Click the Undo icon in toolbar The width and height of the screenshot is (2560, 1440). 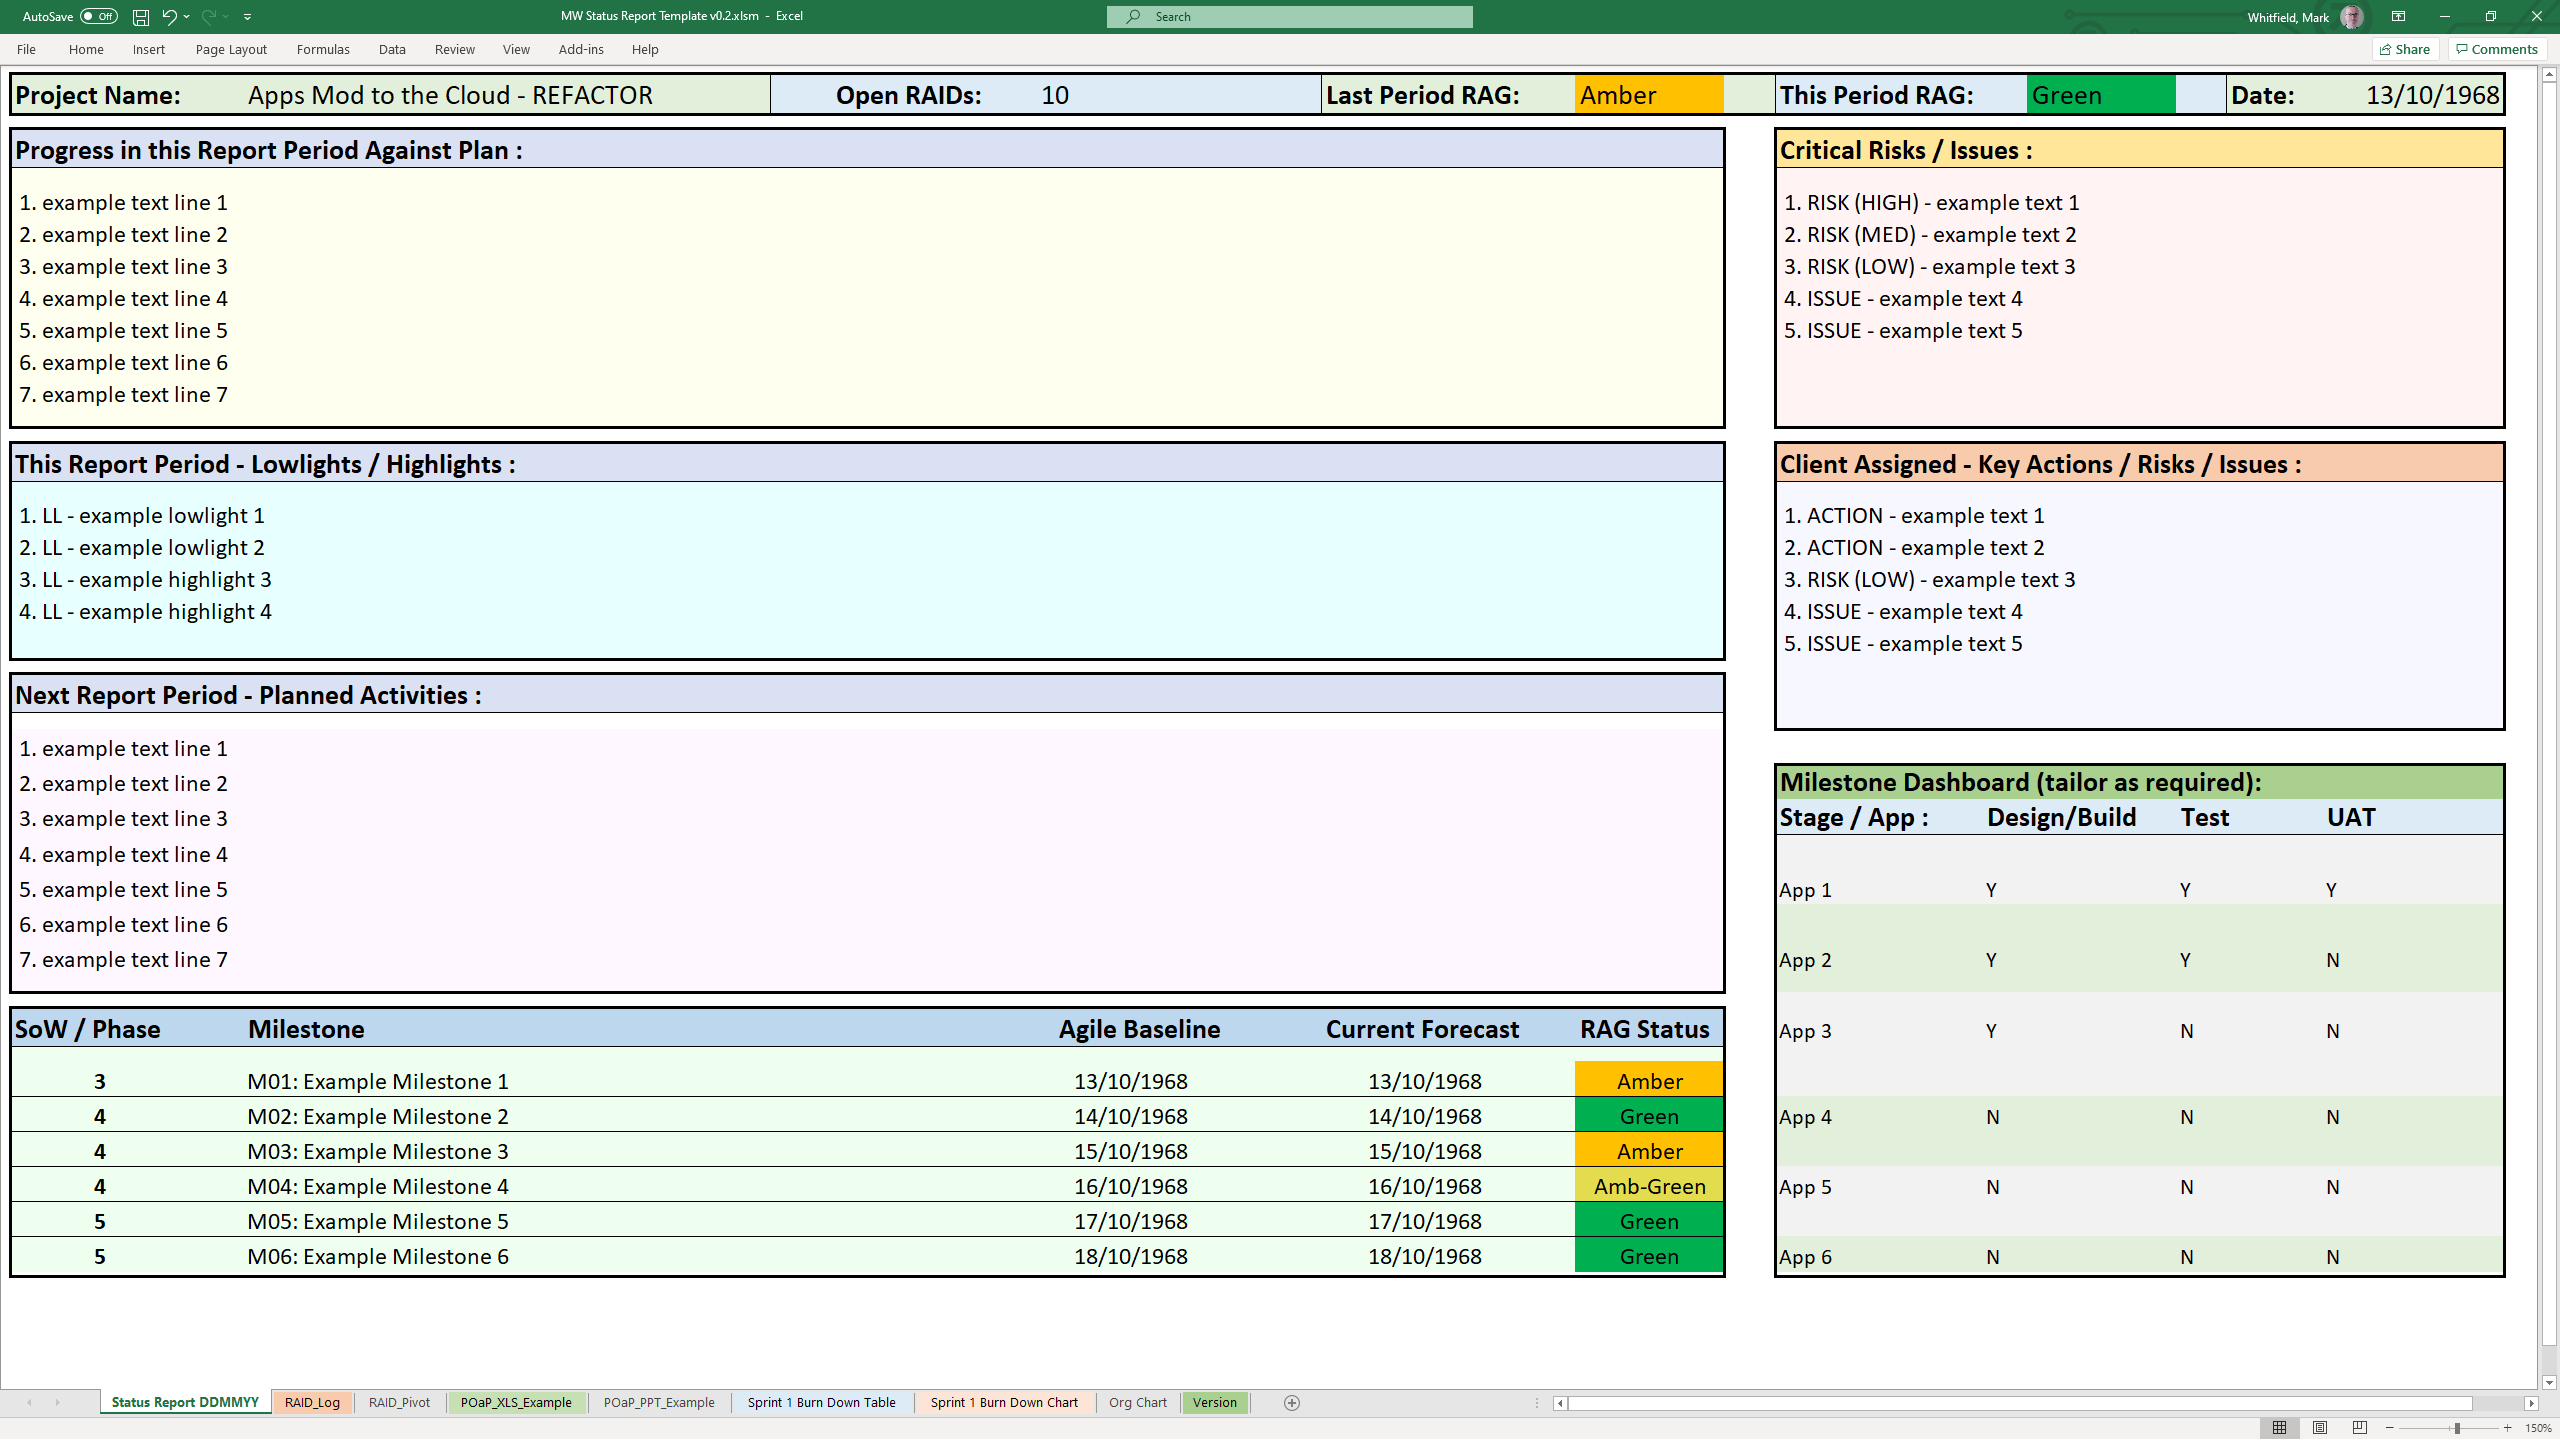point(169,16)
